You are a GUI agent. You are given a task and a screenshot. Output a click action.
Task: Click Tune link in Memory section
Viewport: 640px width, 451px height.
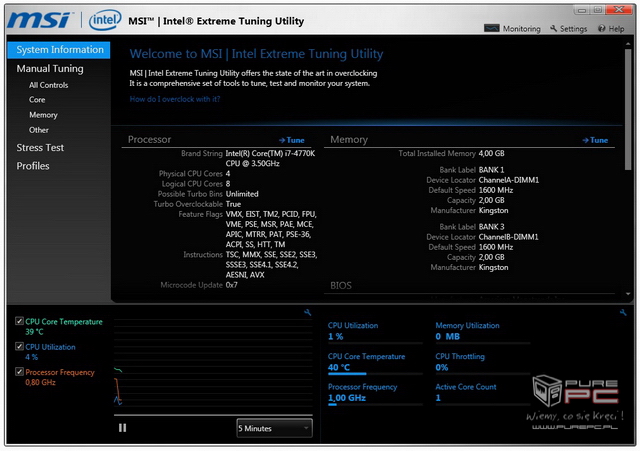tap(596, 141)
